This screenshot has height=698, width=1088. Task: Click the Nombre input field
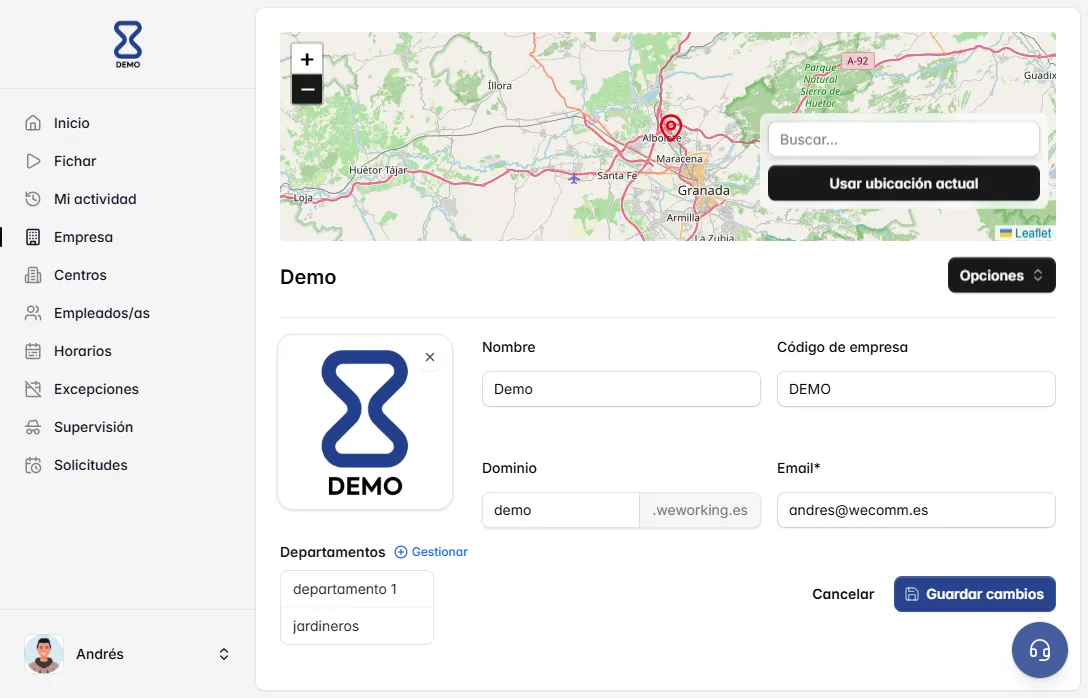621,389
